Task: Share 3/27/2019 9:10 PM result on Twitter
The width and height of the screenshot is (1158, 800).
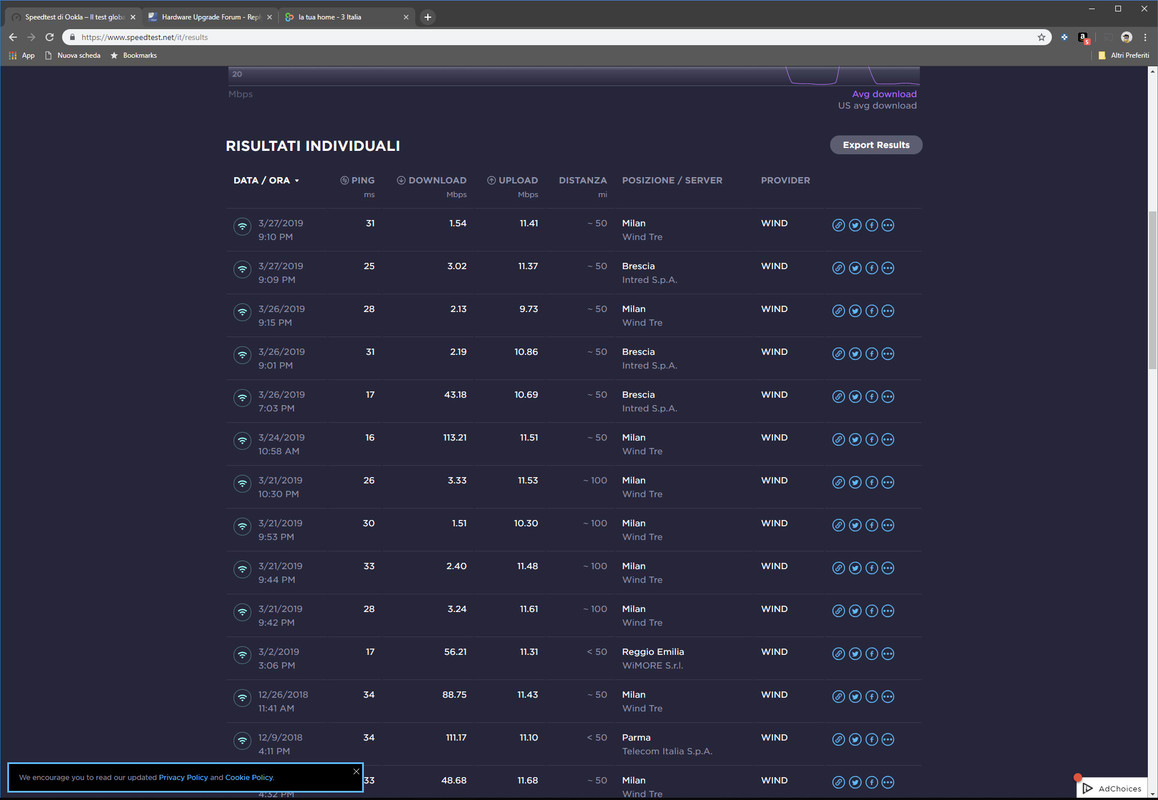Action: point(855,225)
